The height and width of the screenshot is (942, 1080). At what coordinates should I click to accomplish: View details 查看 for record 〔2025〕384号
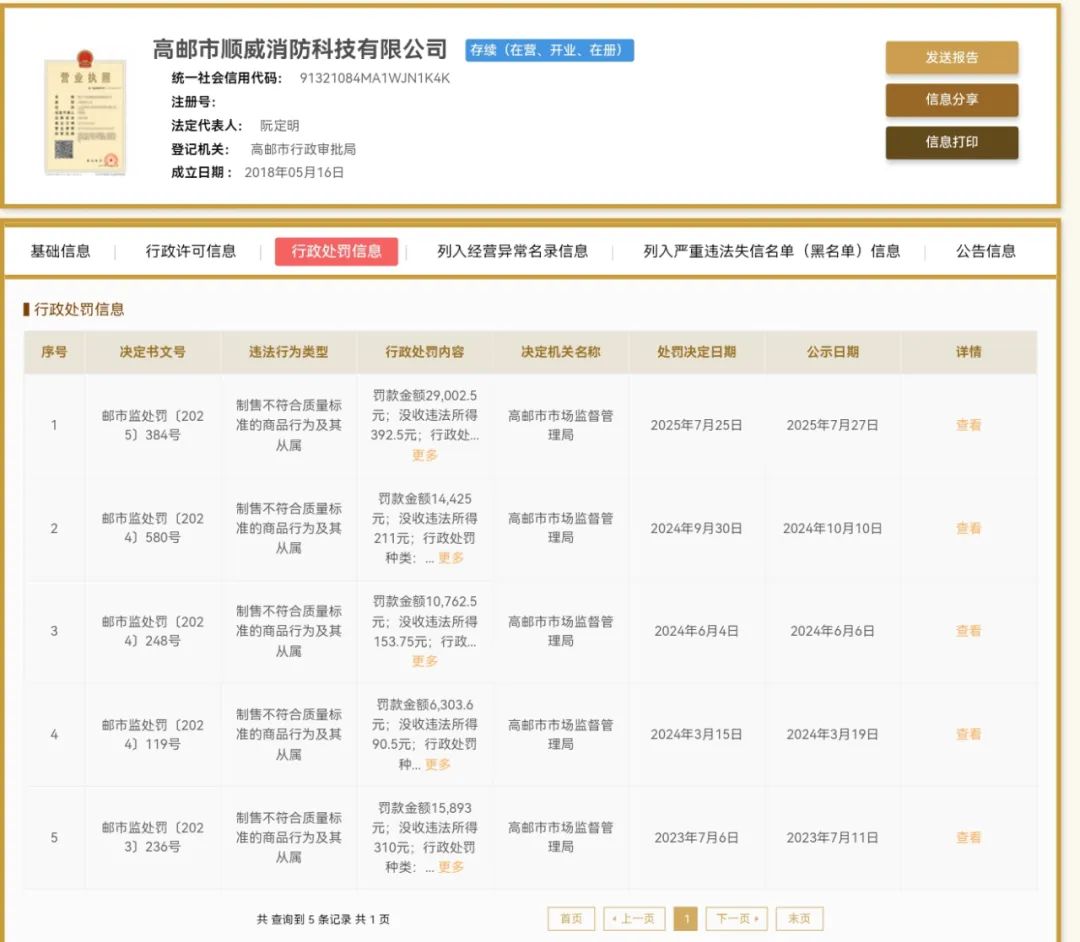(x=968, y=425)
